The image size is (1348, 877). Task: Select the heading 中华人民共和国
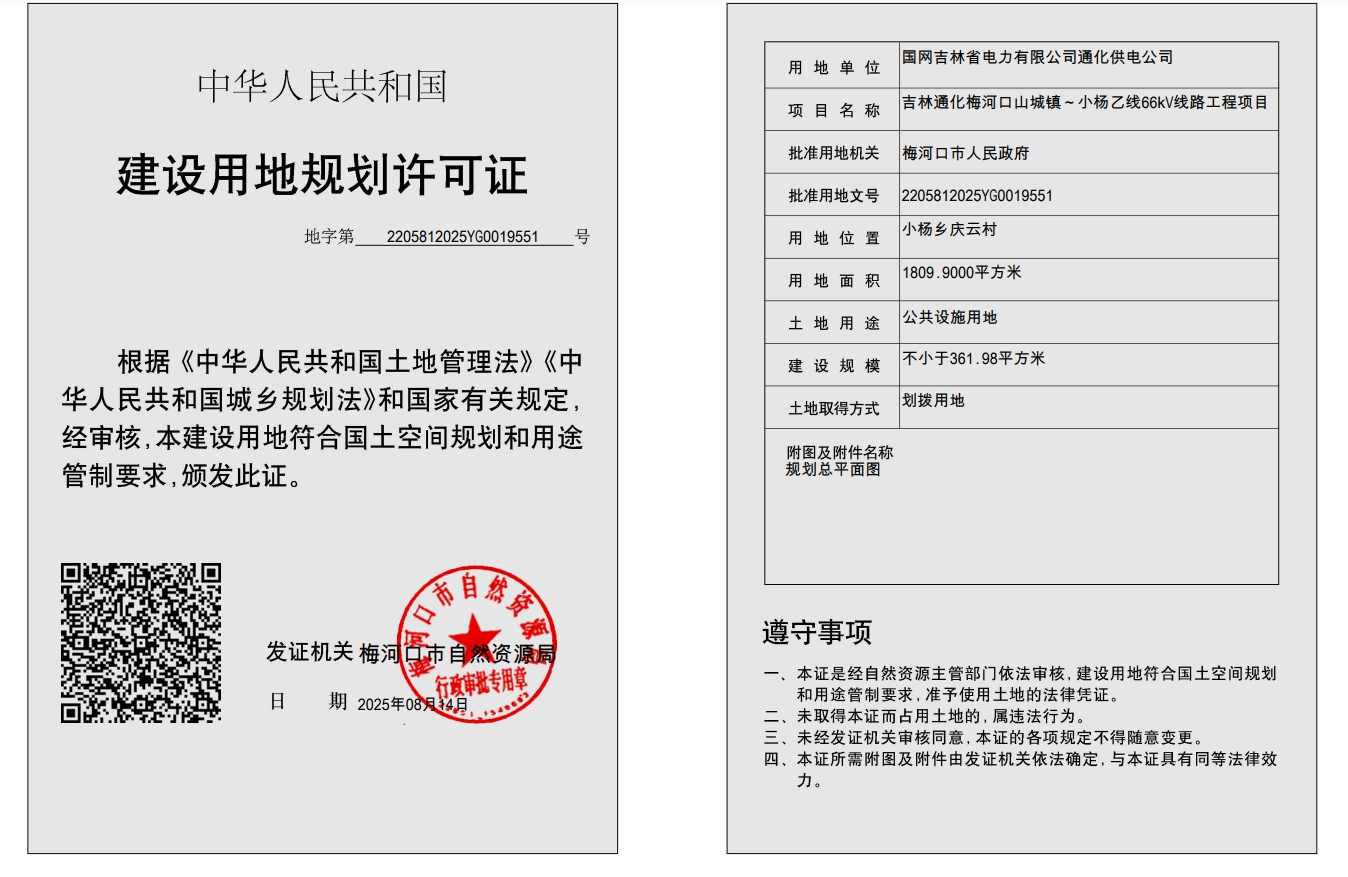(322, 87)
